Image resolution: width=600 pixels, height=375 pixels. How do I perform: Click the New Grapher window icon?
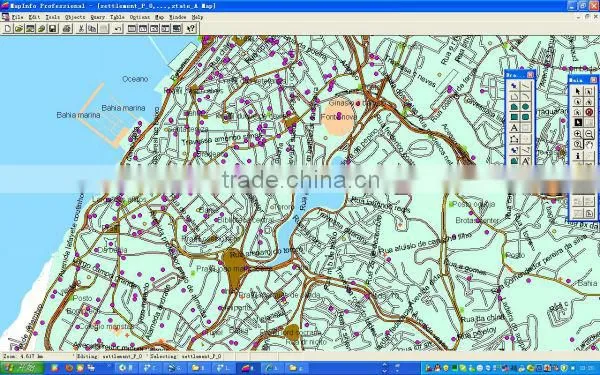(154, 28)
